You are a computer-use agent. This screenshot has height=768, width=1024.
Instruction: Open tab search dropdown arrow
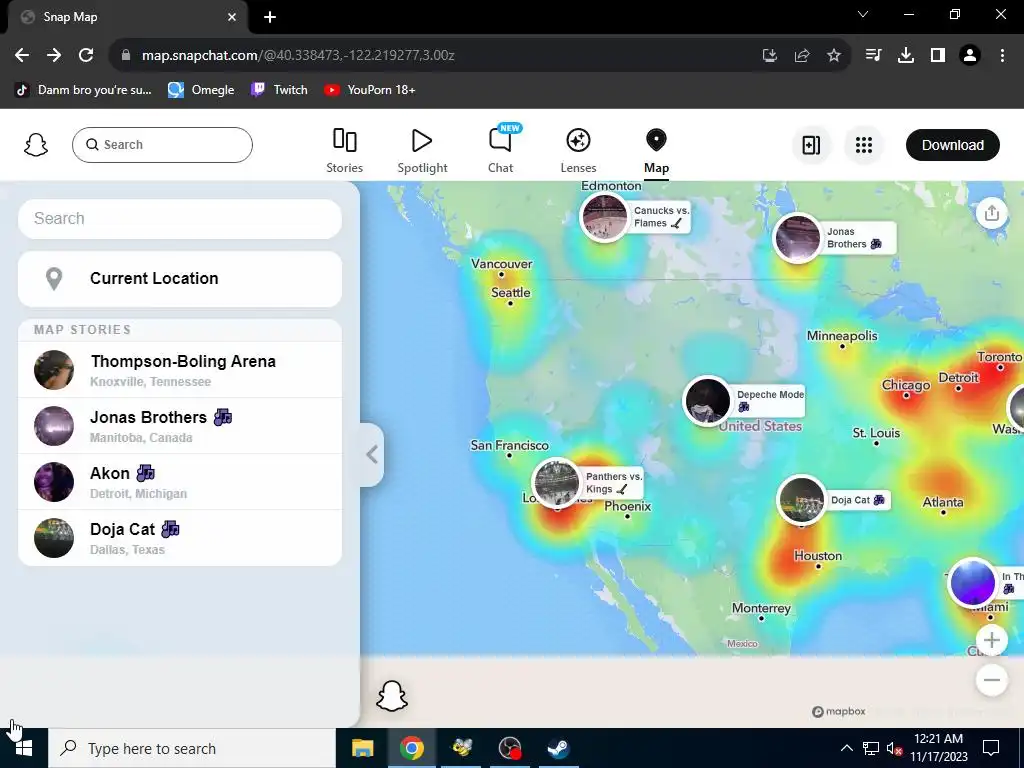pos(863,14)
